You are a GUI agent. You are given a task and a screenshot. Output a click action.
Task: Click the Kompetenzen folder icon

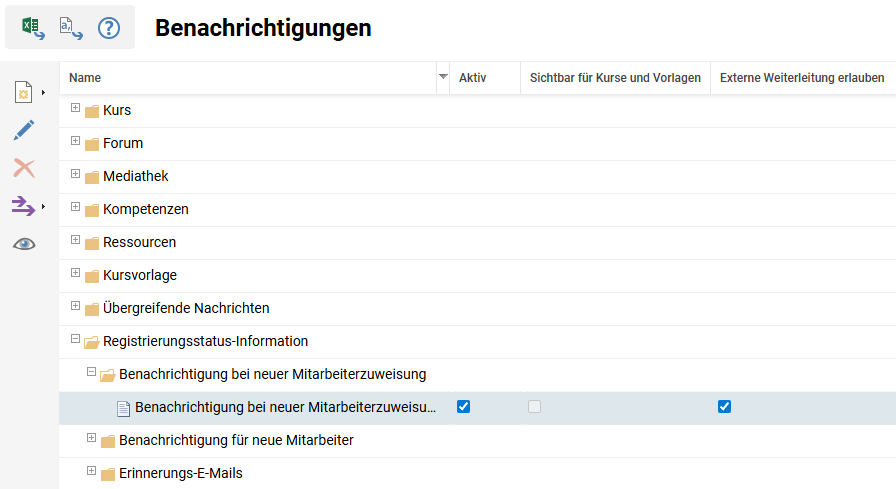92,211
